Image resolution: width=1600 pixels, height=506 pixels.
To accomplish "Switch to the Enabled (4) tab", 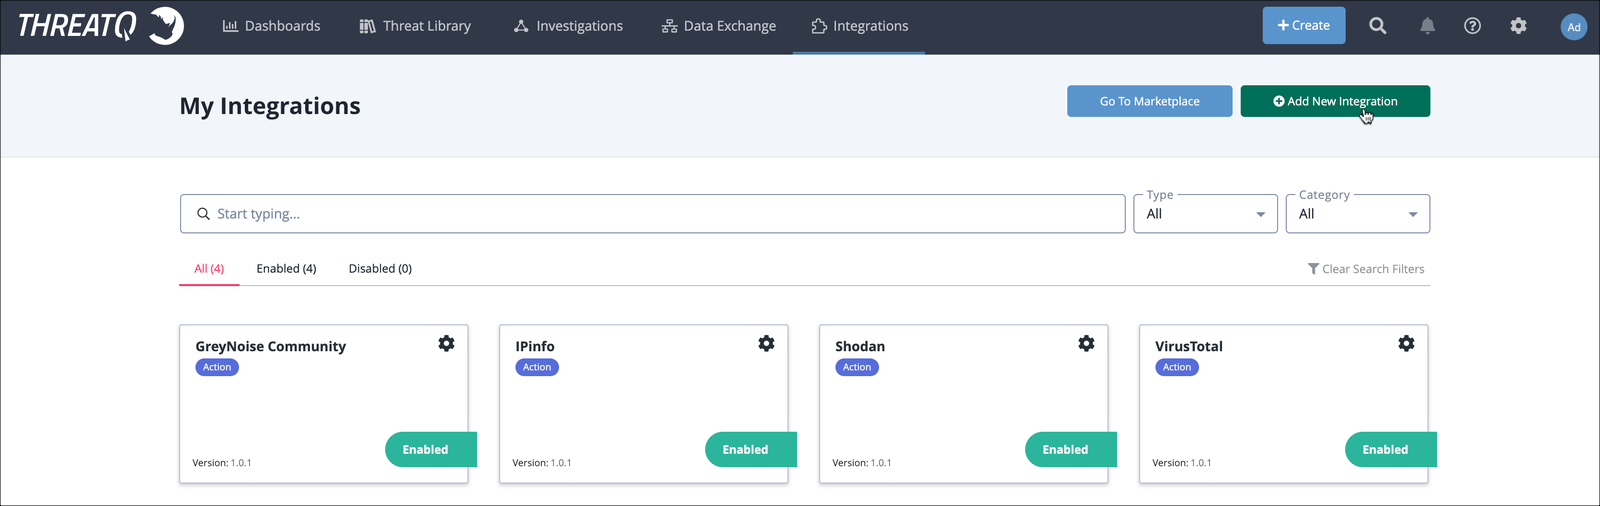I will click(286, 269).
